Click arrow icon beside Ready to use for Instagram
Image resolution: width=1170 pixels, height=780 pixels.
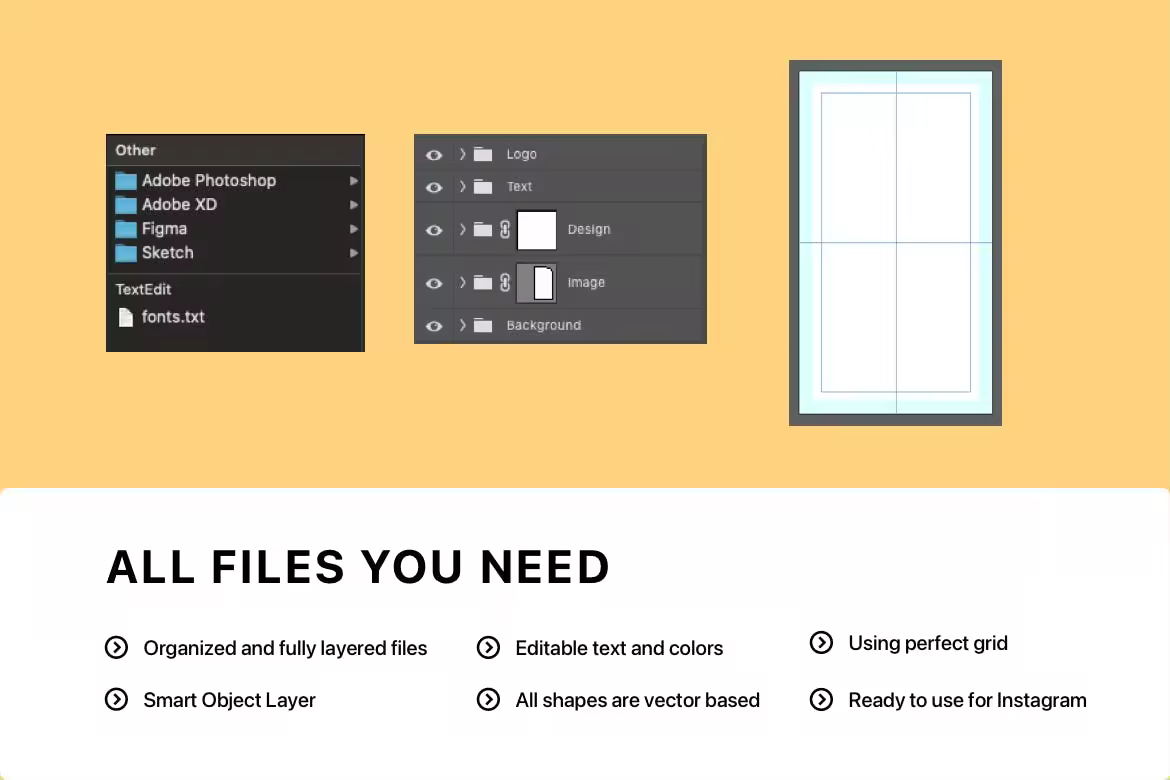click(x=822, y=699)
